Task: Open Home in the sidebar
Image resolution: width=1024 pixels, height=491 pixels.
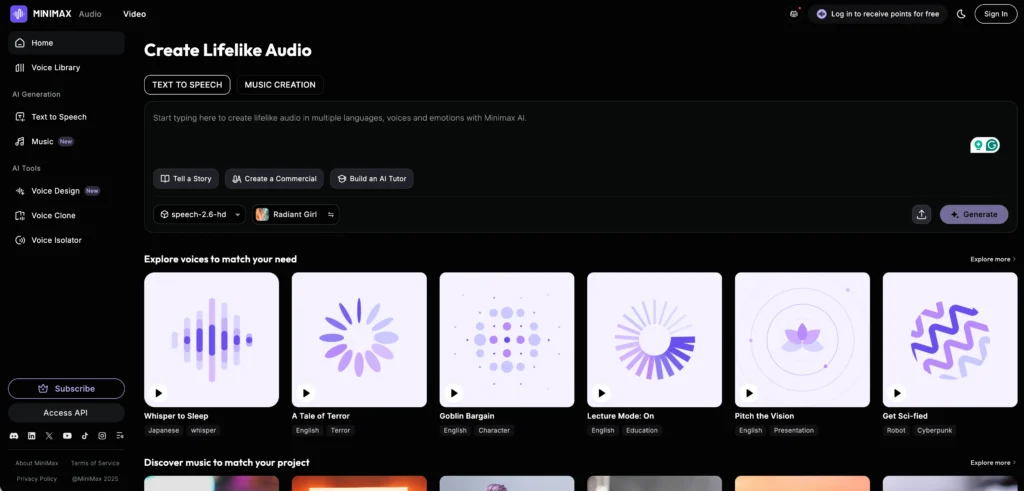Action: [66, 43]
